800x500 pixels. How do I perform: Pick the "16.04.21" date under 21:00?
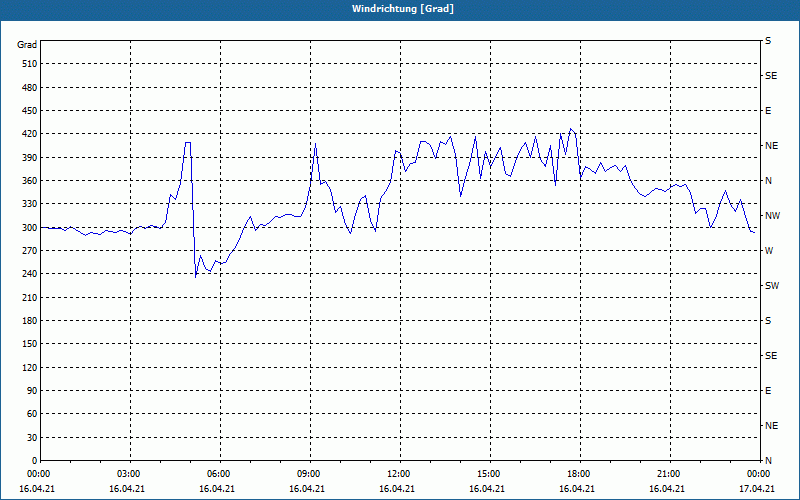pyautogui.click(x=666, y=489)
